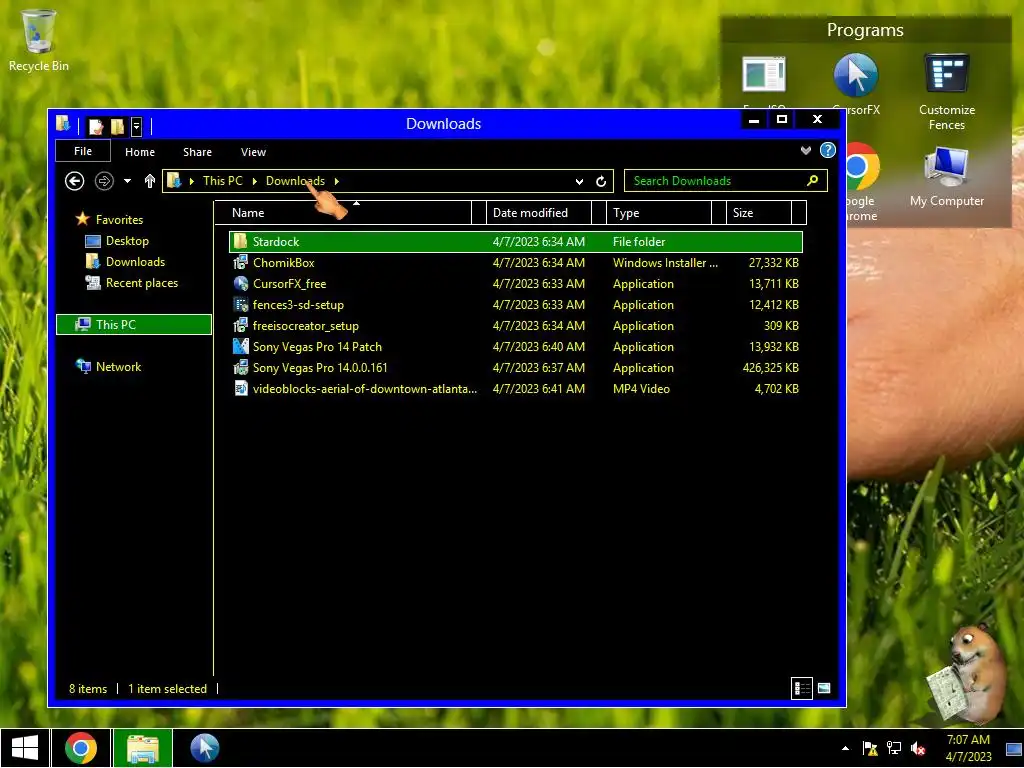Click the search magnifier icon
Screen dimensions: 1024x768
[x=812, y=180]
